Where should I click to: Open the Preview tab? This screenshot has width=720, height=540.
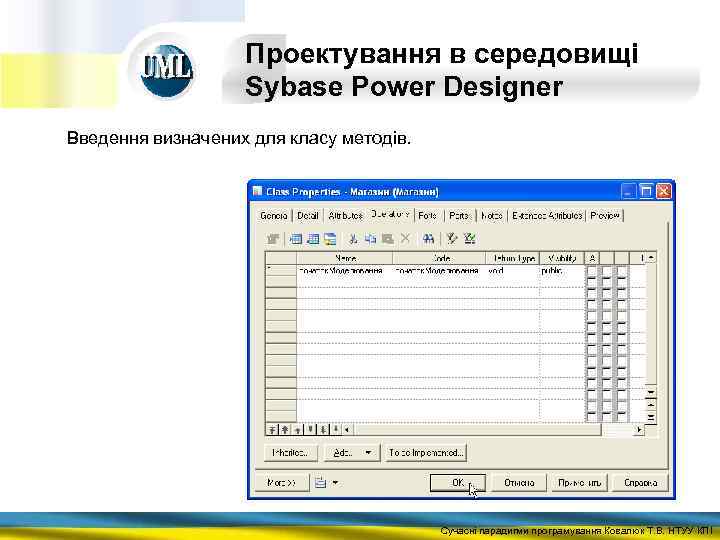click(605, 215)
